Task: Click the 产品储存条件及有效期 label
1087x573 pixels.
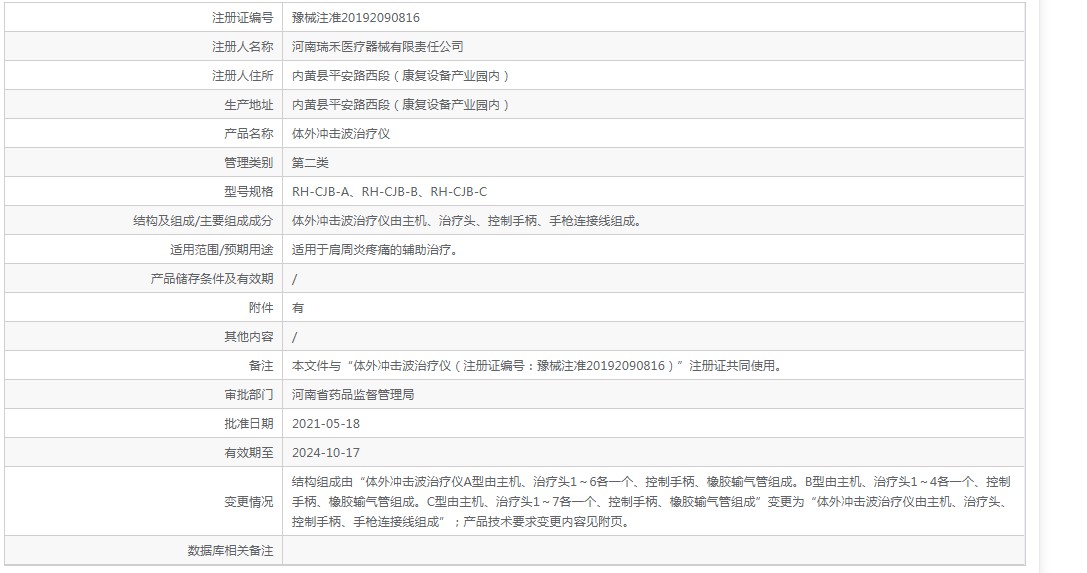Action: [x=212, y=279]
